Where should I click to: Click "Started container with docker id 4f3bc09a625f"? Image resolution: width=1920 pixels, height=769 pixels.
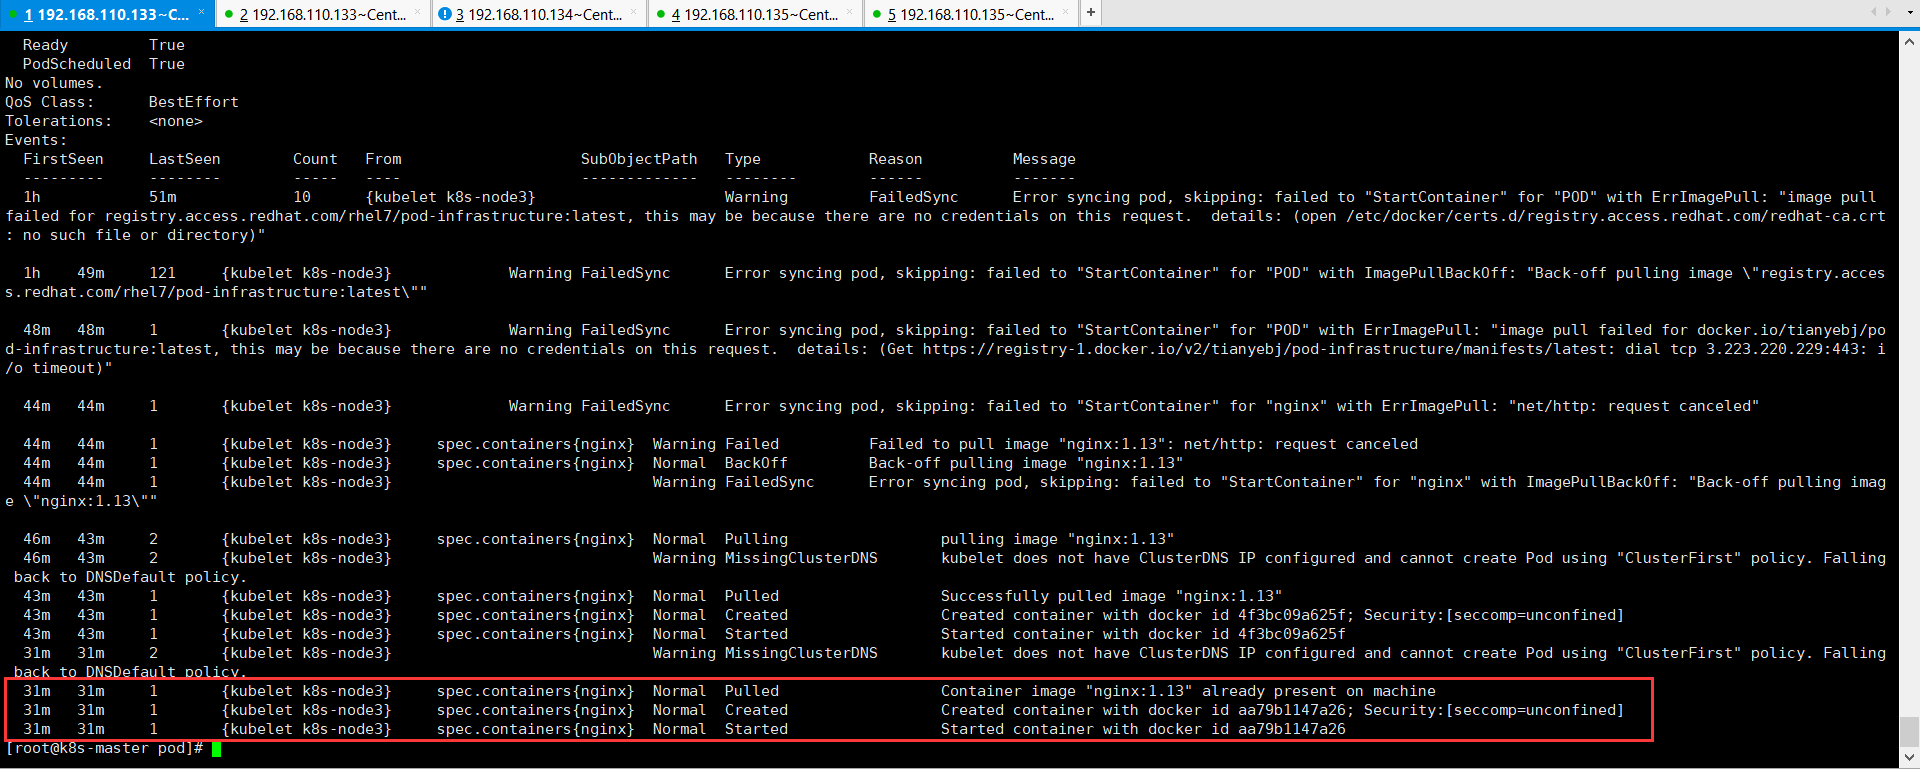[1143, 634]
